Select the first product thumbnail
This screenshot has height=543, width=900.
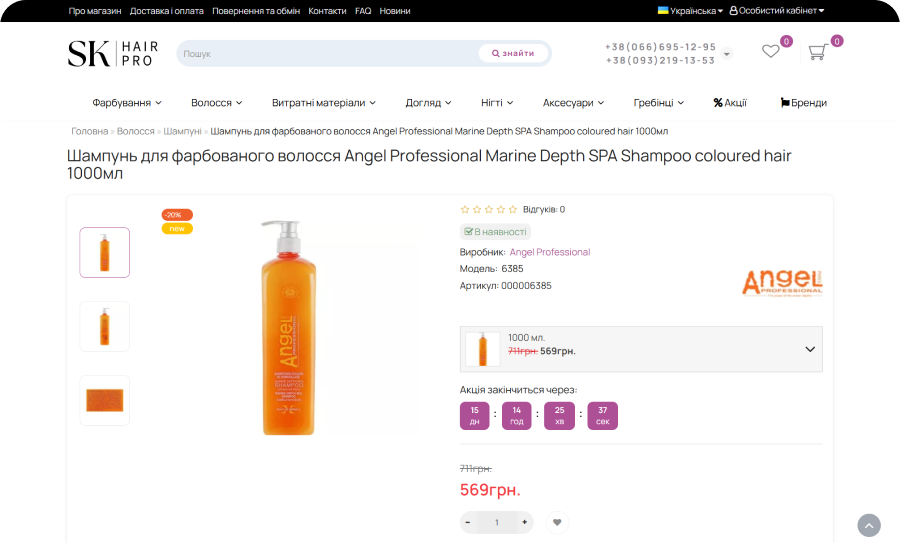(104, 253)
